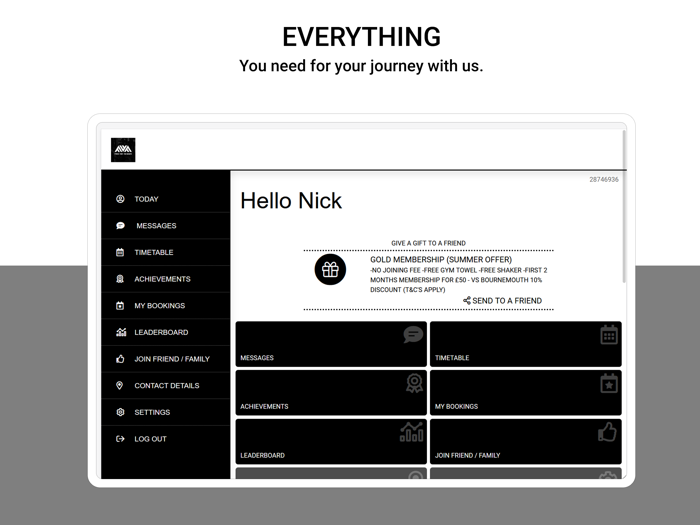Click thumbs-up icon on Join Friend tile
Screen dimensions: 700x525
point(608,432)
